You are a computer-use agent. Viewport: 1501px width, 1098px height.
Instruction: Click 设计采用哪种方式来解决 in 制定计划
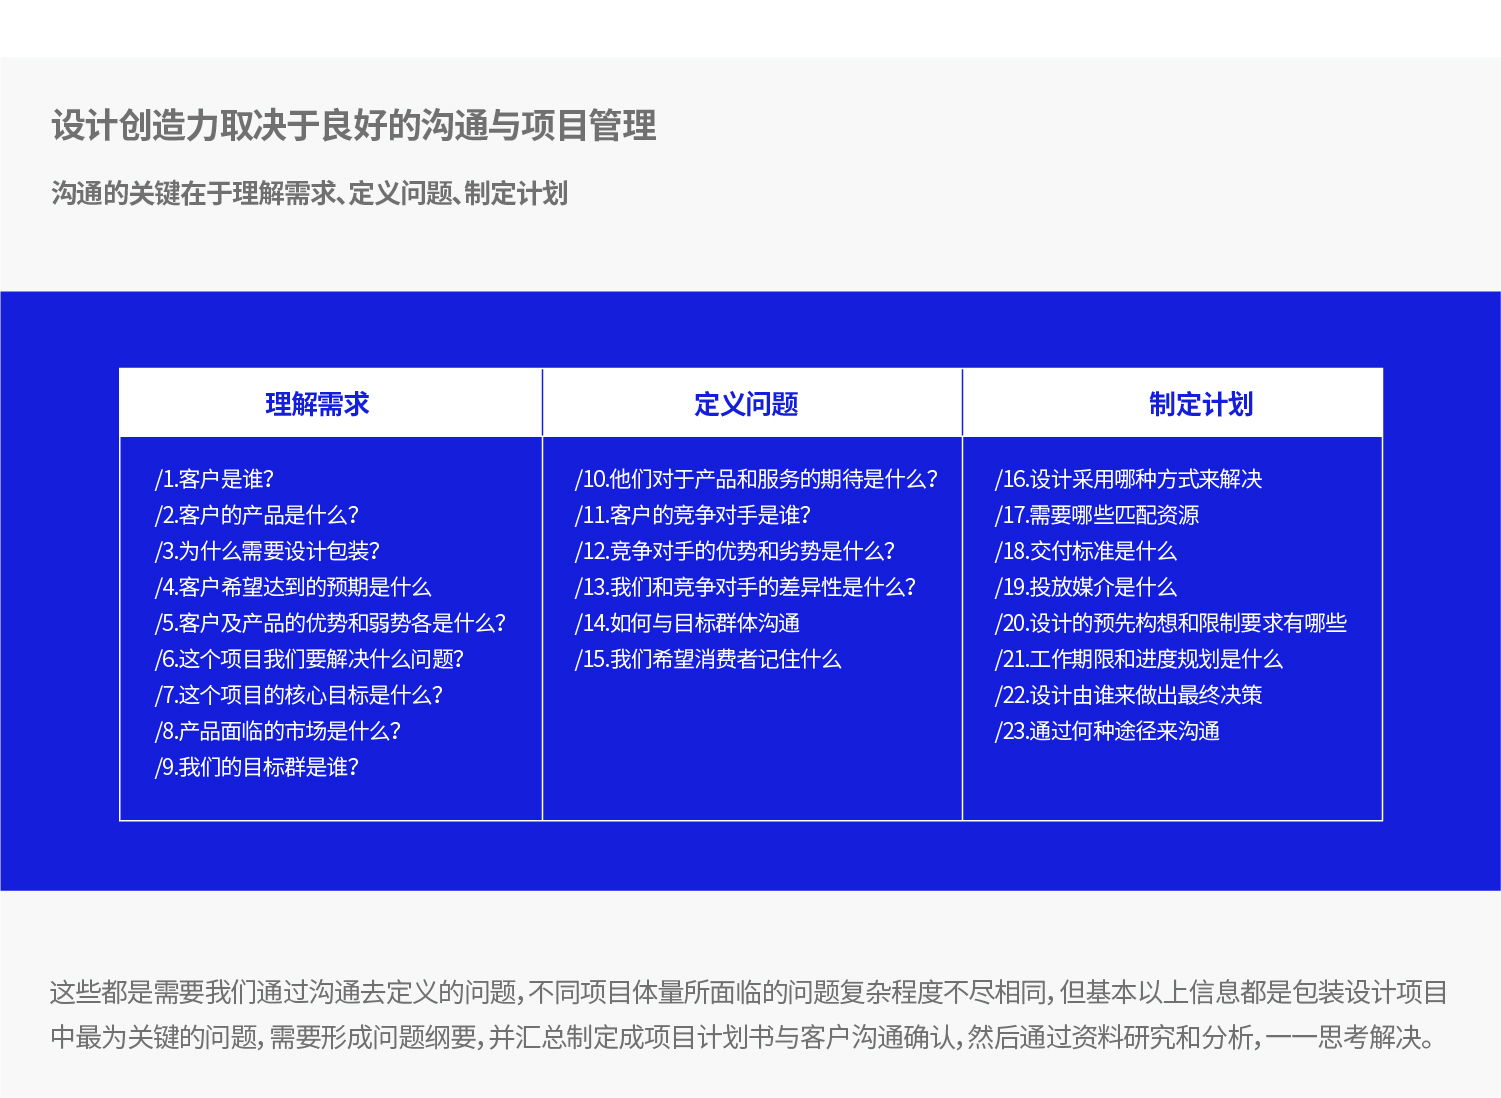1130,479
